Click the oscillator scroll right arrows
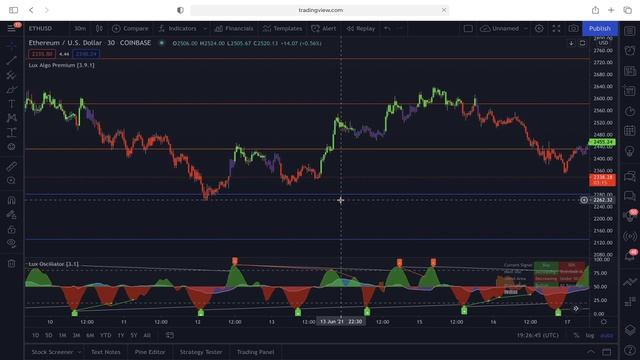Viewport: 640px width, 360px height. pyautogui.click(x=576, y=309)
